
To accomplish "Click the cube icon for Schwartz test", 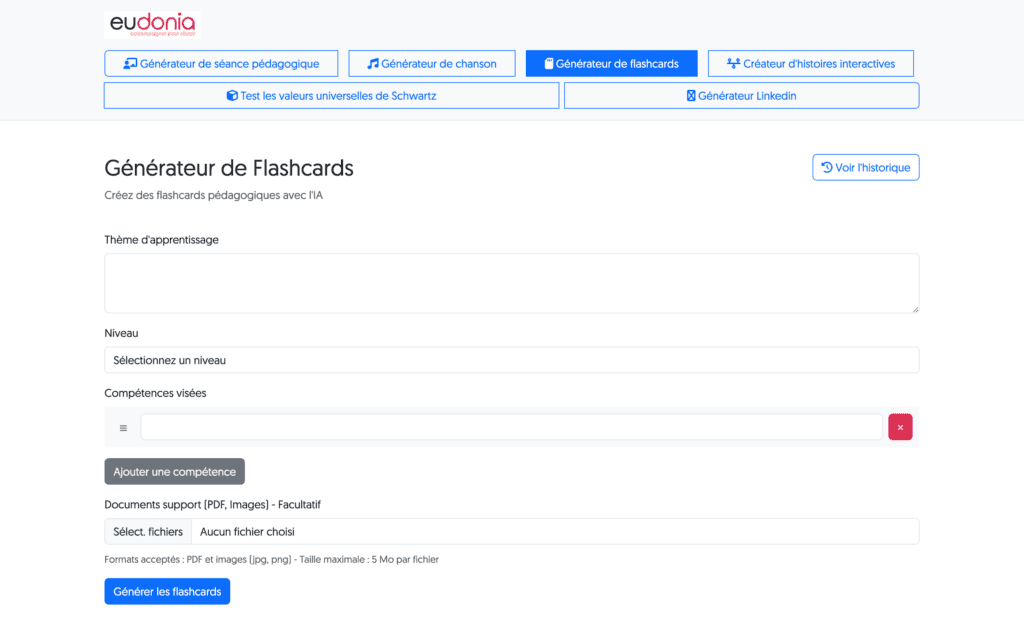I will click(x=232, y=96).
